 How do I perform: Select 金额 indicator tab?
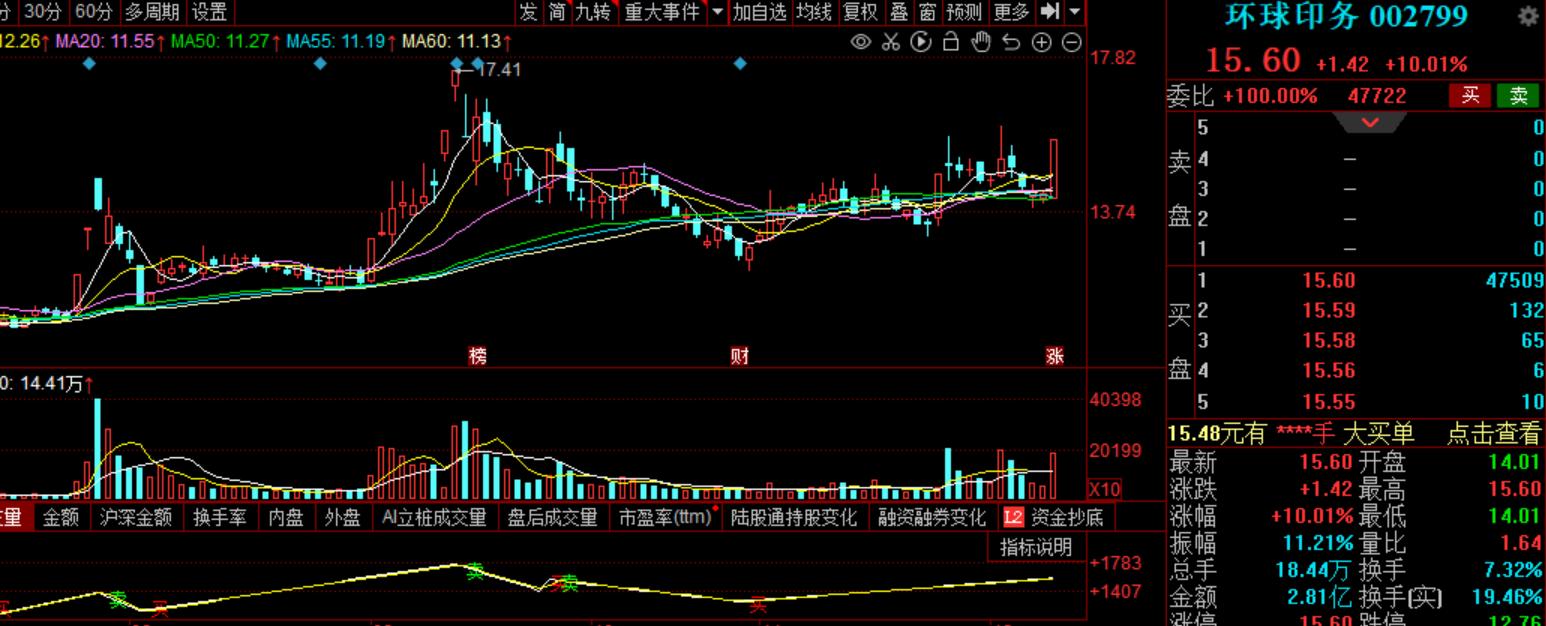tap(60, 517)
